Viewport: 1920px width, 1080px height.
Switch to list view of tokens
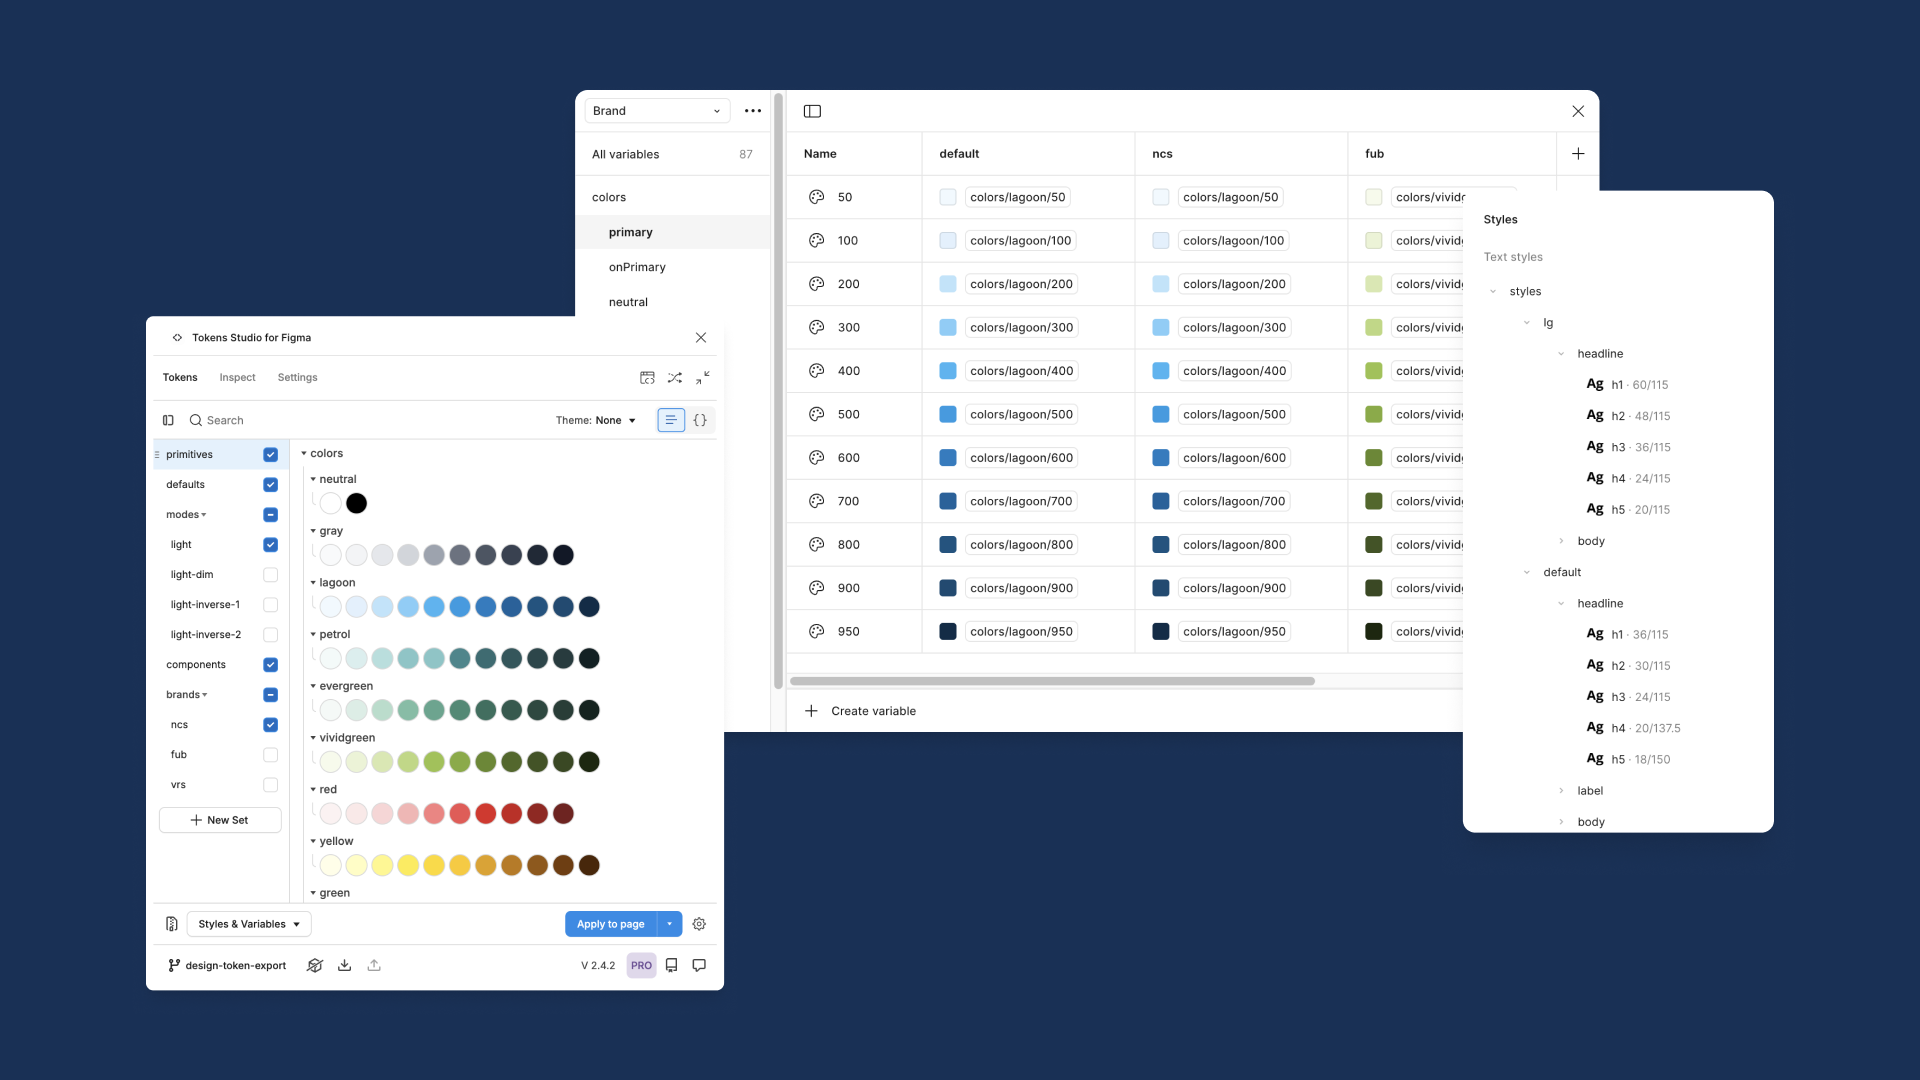click(x=671, y=421)
